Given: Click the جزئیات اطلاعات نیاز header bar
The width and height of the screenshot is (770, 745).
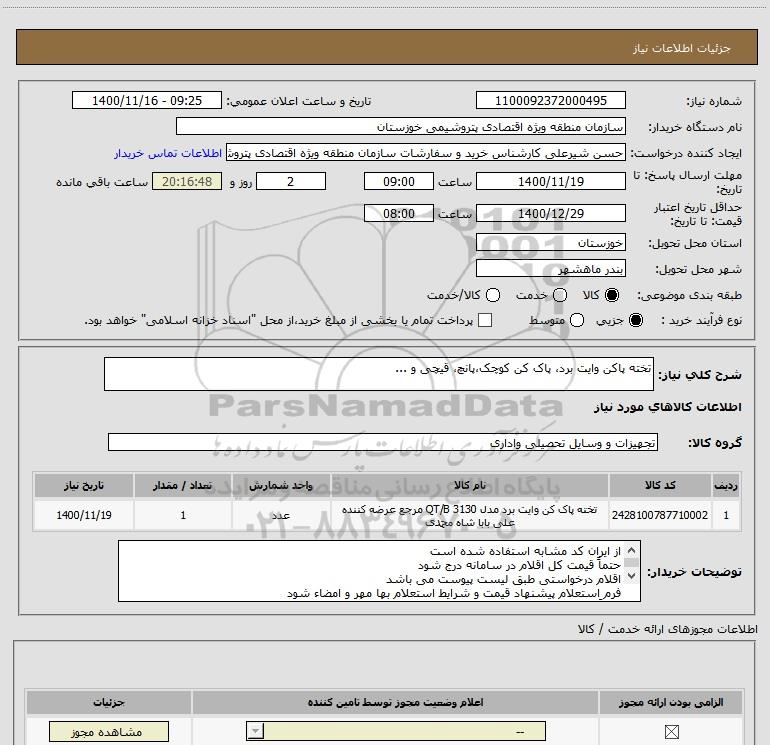Looking at the screenshot, I should click(x=386, y=47).
